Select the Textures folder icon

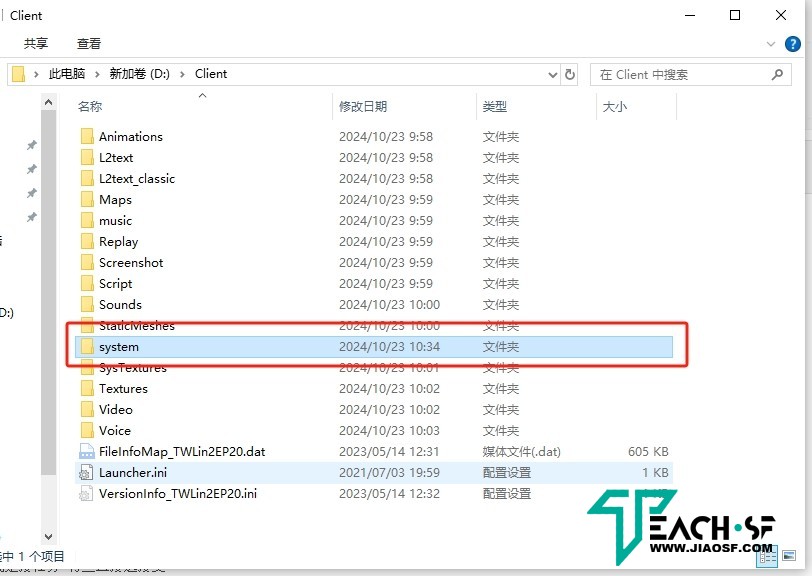coord(87,388)
